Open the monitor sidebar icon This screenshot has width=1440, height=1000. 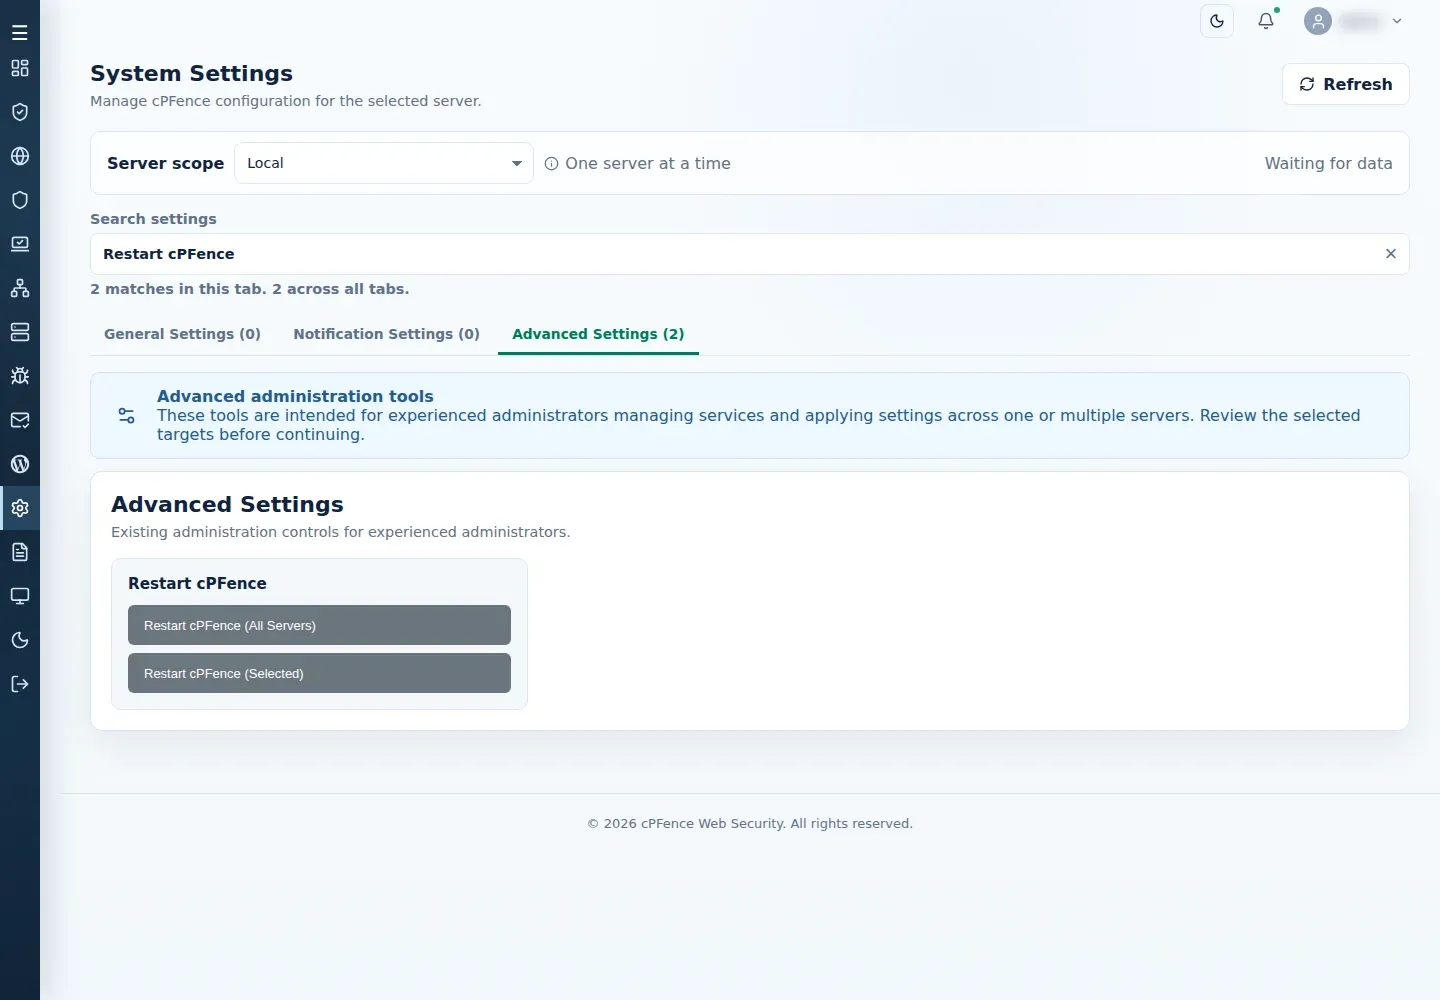click(20, 596)
